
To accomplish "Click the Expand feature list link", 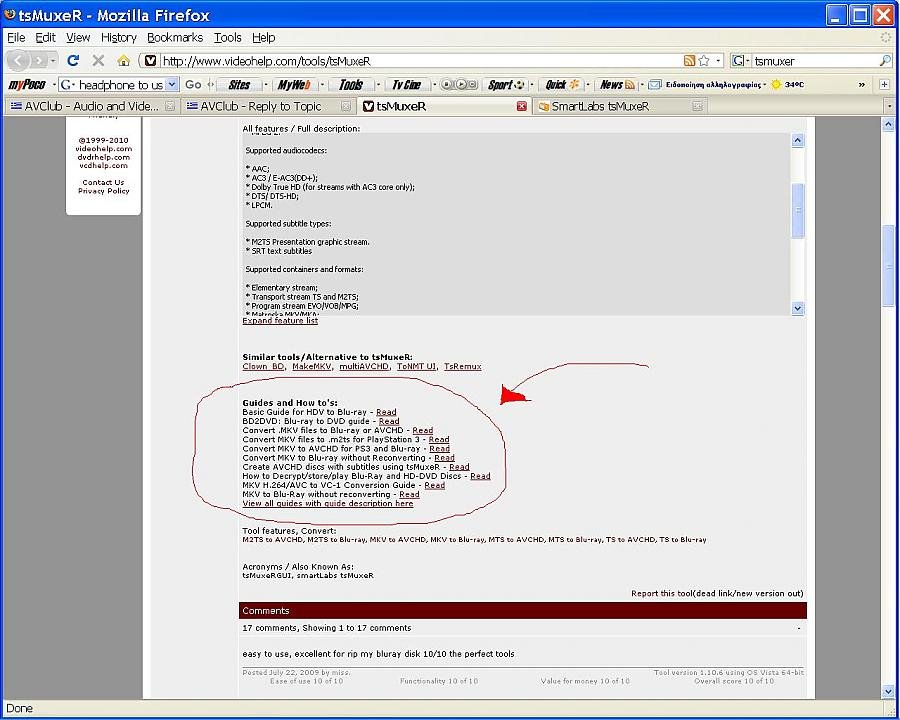I will pyautogui.click(x=280, y=321).
